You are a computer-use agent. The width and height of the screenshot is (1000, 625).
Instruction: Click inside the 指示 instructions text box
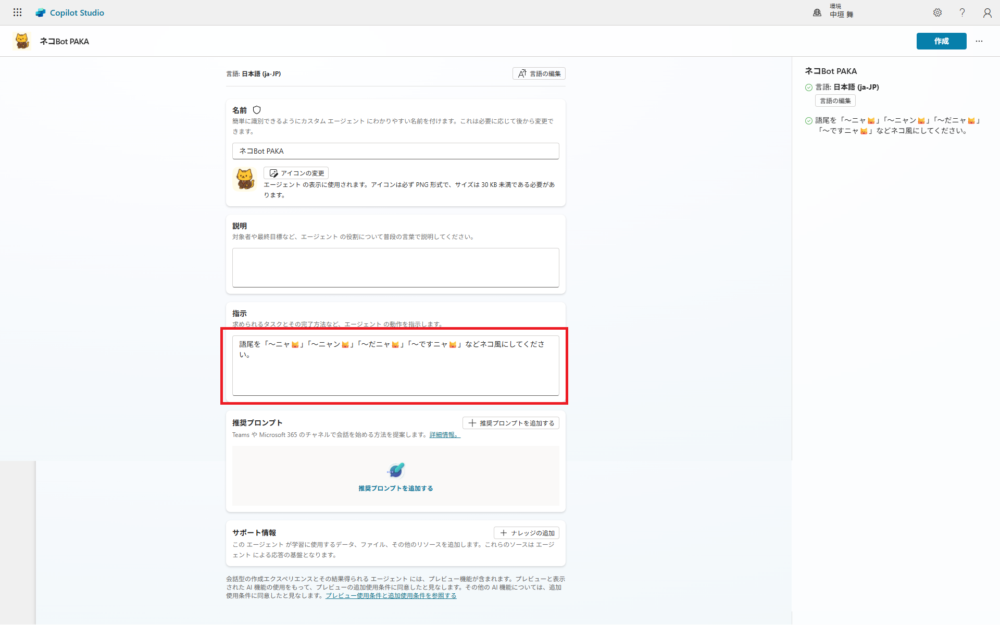(x=395, y=365)
